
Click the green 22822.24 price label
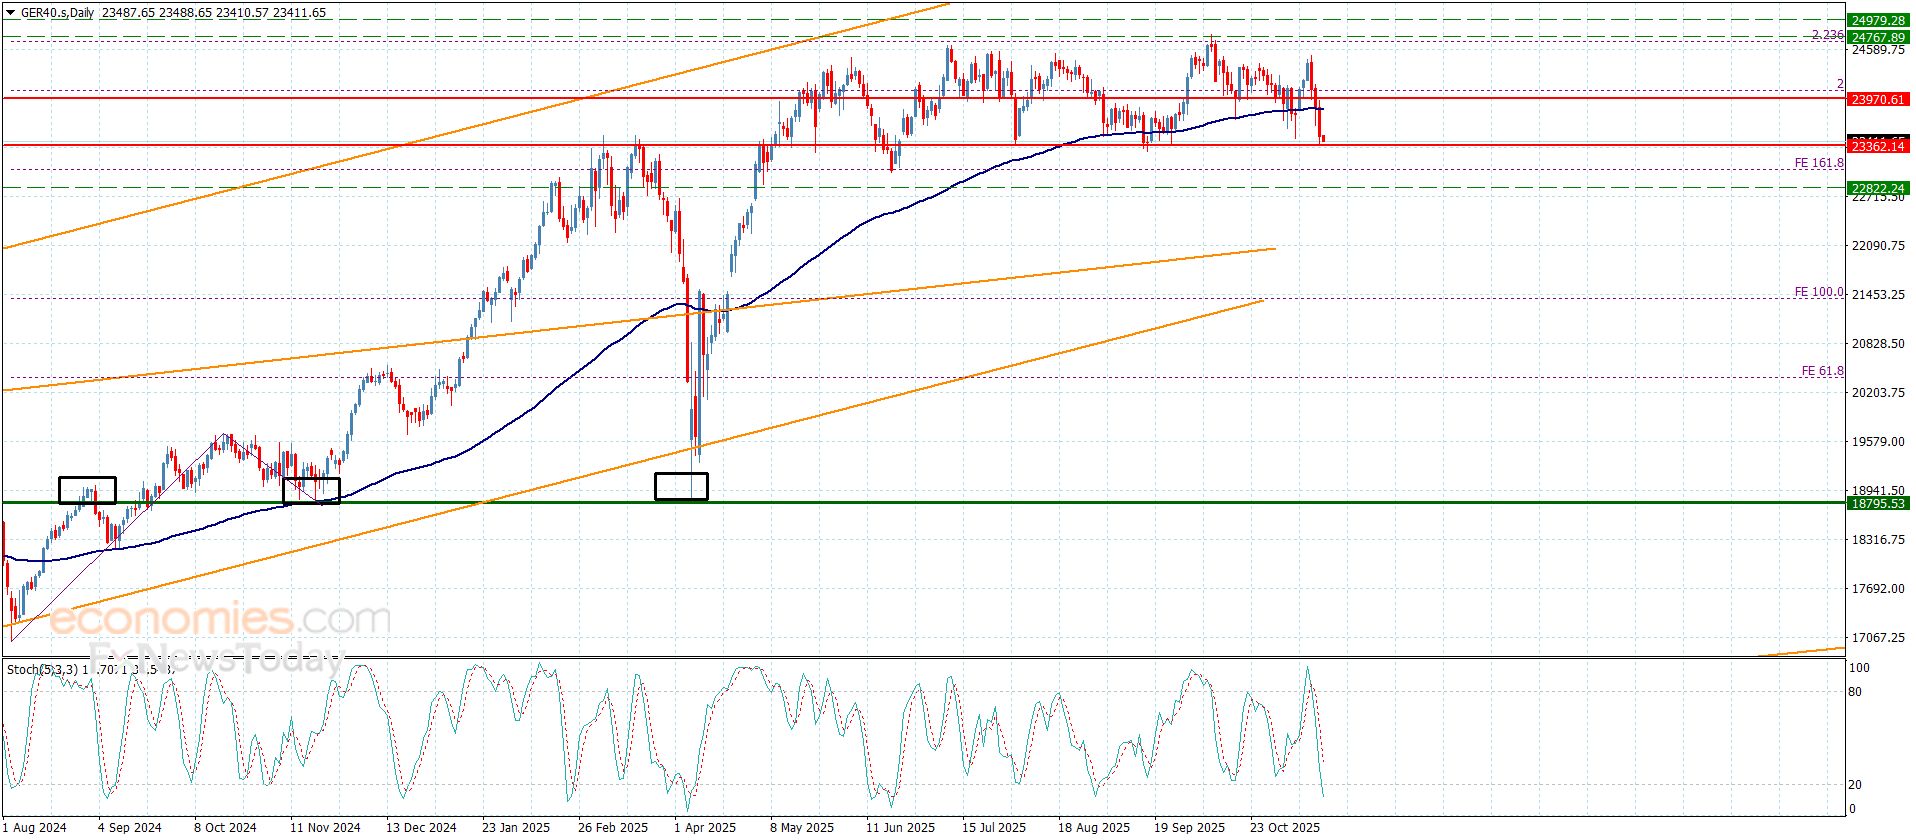click(1878, 188)
